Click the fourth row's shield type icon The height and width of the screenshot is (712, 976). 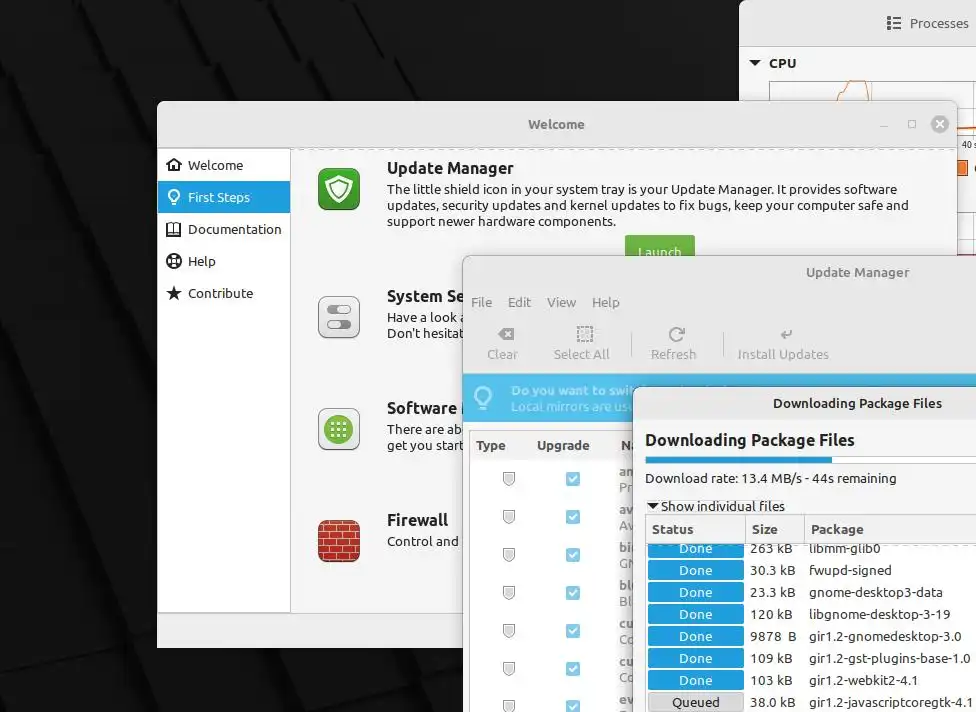coord(509,593)
